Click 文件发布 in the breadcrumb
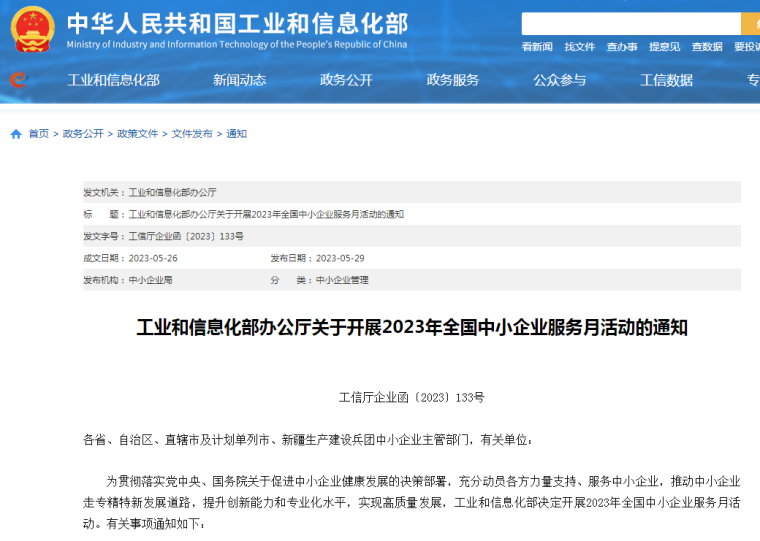Image resolution: width=760 pixels, height=541 pixels. click(192, 134)
